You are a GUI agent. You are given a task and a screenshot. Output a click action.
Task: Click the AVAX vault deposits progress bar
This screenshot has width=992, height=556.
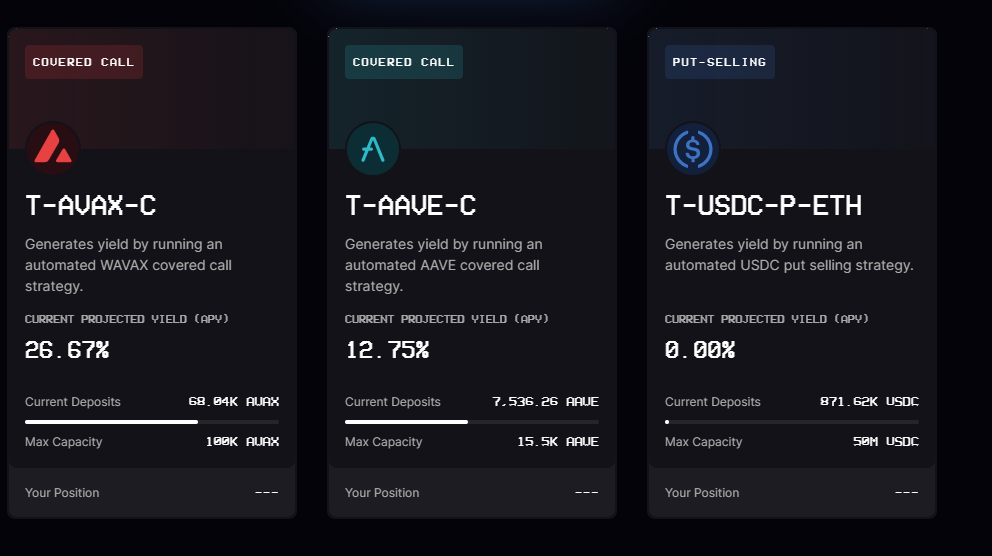coord(152,421)
